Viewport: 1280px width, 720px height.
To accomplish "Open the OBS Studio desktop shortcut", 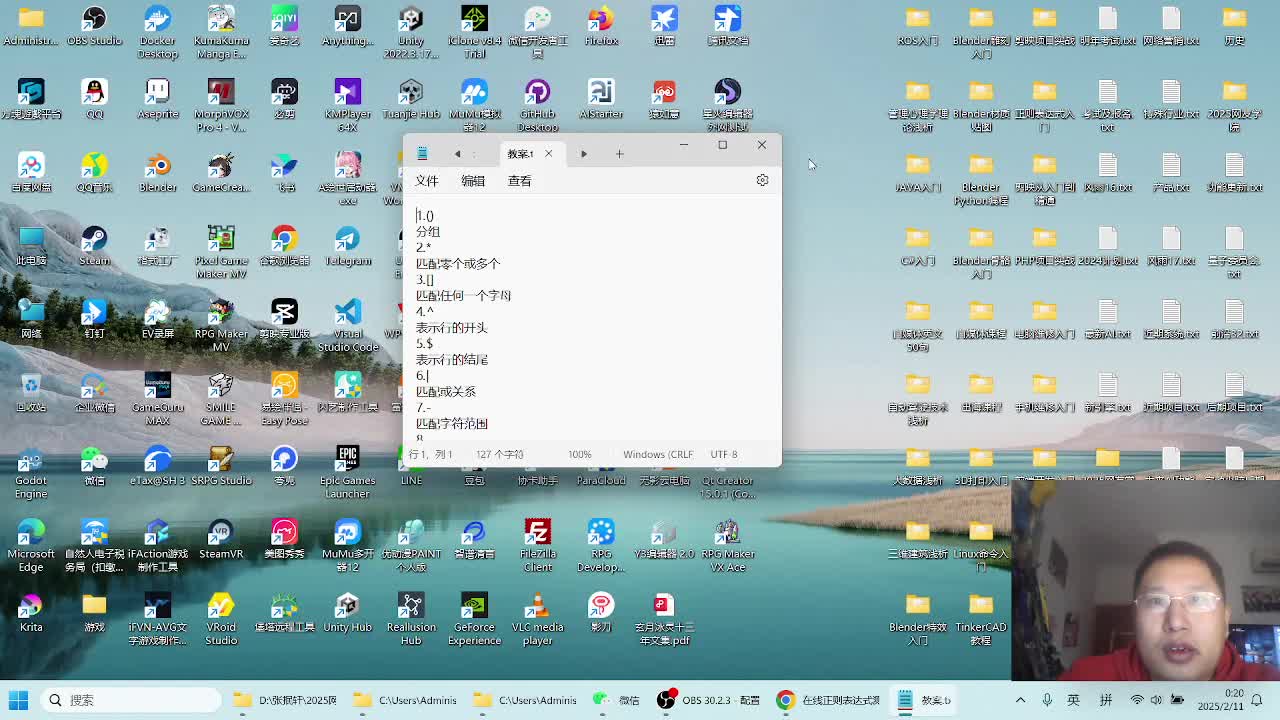I will 94,26.
